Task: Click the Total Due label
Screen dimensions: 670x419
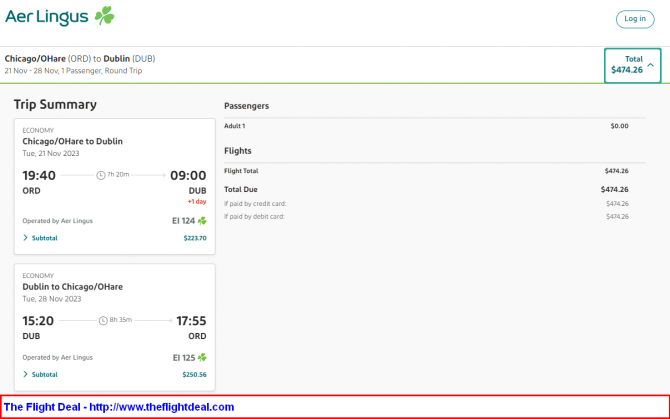Action: pyautogui.click(x=241, y=189)
